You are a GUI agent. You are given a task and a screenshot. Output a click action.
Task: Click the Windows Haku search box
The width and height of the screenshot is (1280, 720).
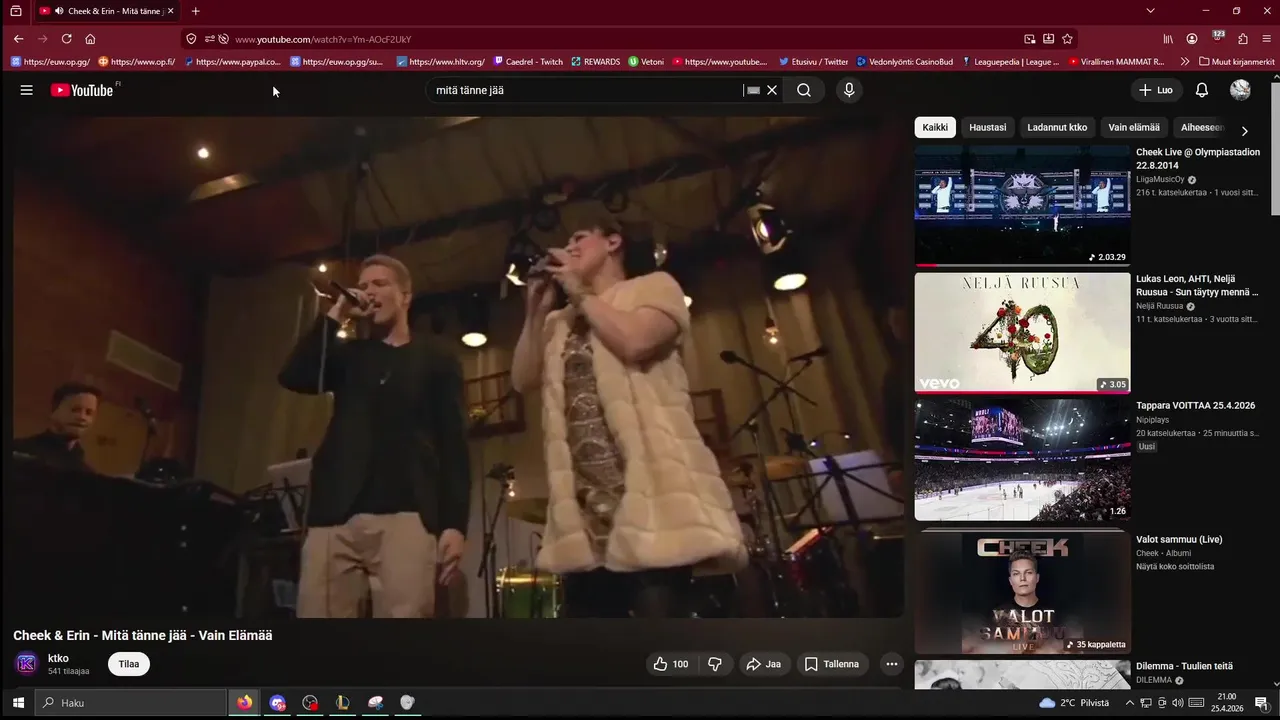(131, 703)
